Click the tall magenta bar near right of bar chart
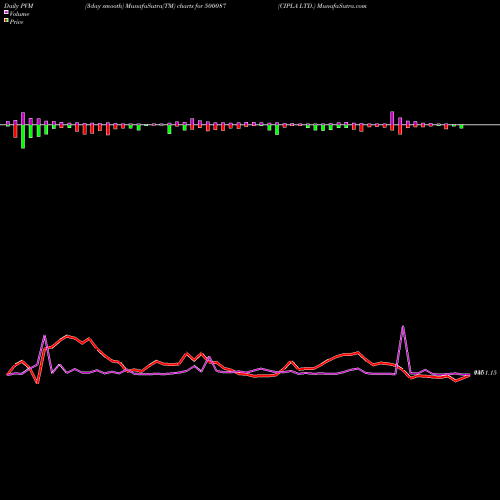The image size is (500, 500). click(392, 118)
